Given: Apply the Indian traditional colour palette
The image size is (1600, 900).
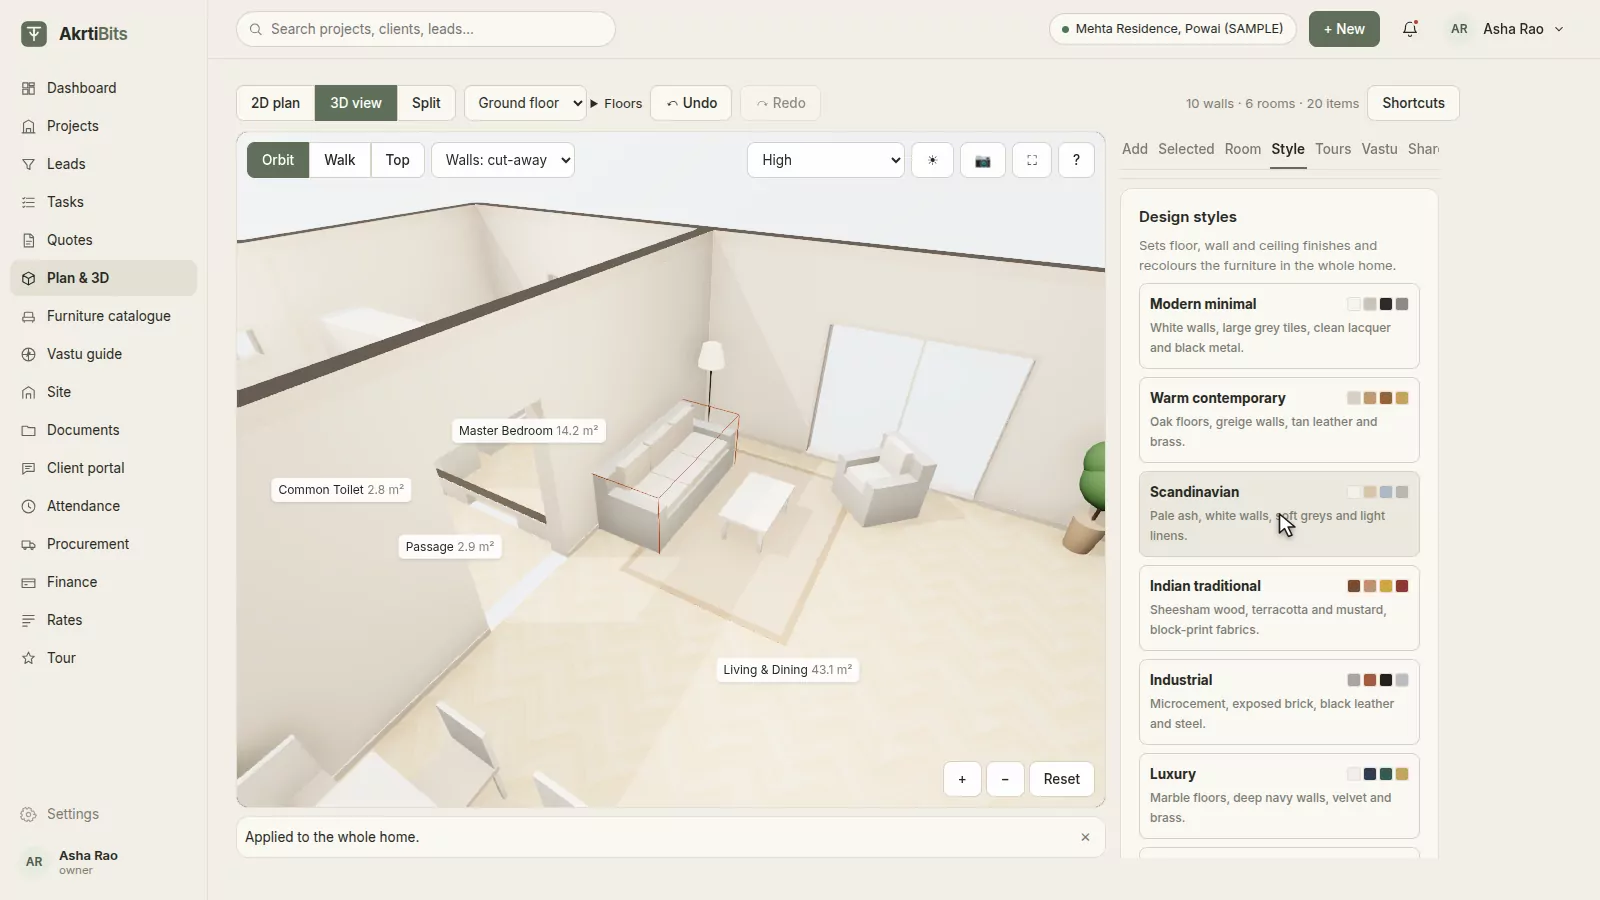Looking at the screenshot, I should tap(1378, 586).
